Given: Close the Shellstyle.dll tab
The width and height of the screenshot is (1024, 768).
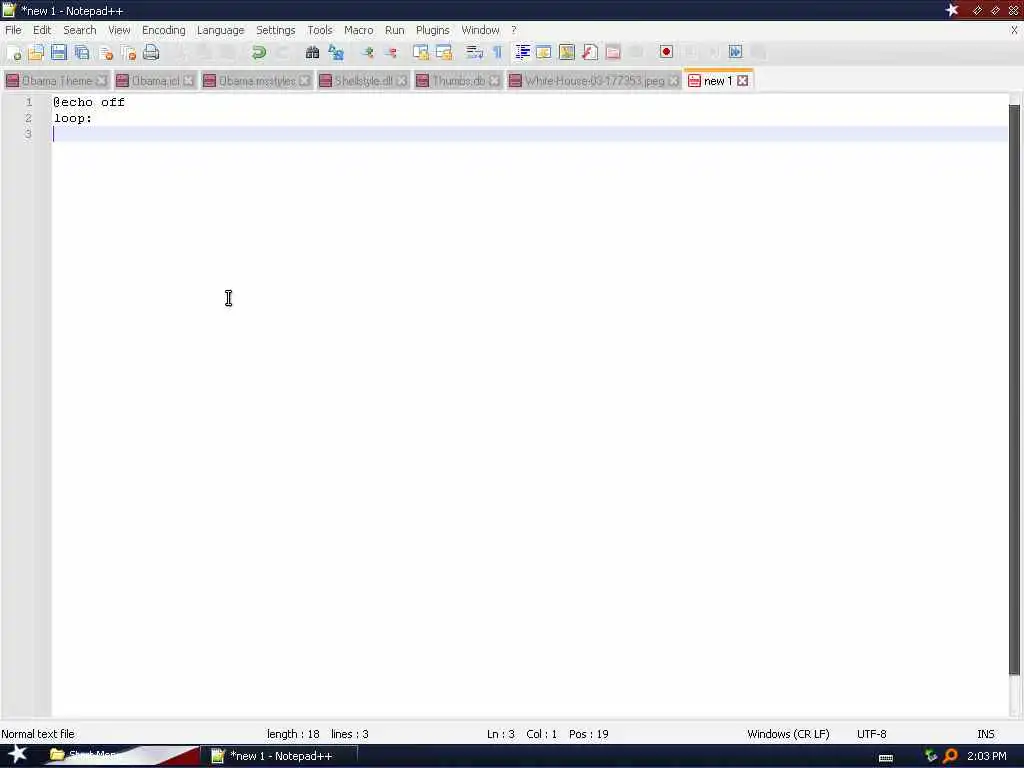Looking at the screenshot, I should point(402,81).
